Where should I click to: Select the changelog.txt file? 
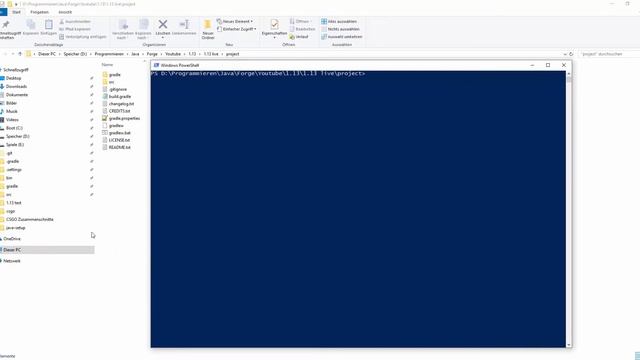click(121, 104)
